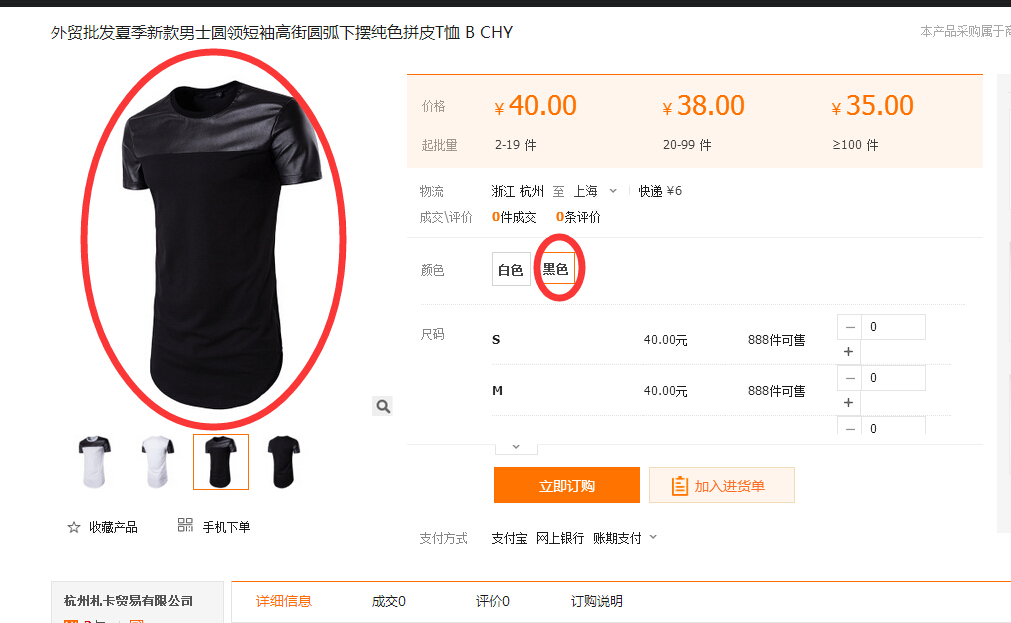
Task: Select the first white shirt thumbnail
Action: click(95, 462)
